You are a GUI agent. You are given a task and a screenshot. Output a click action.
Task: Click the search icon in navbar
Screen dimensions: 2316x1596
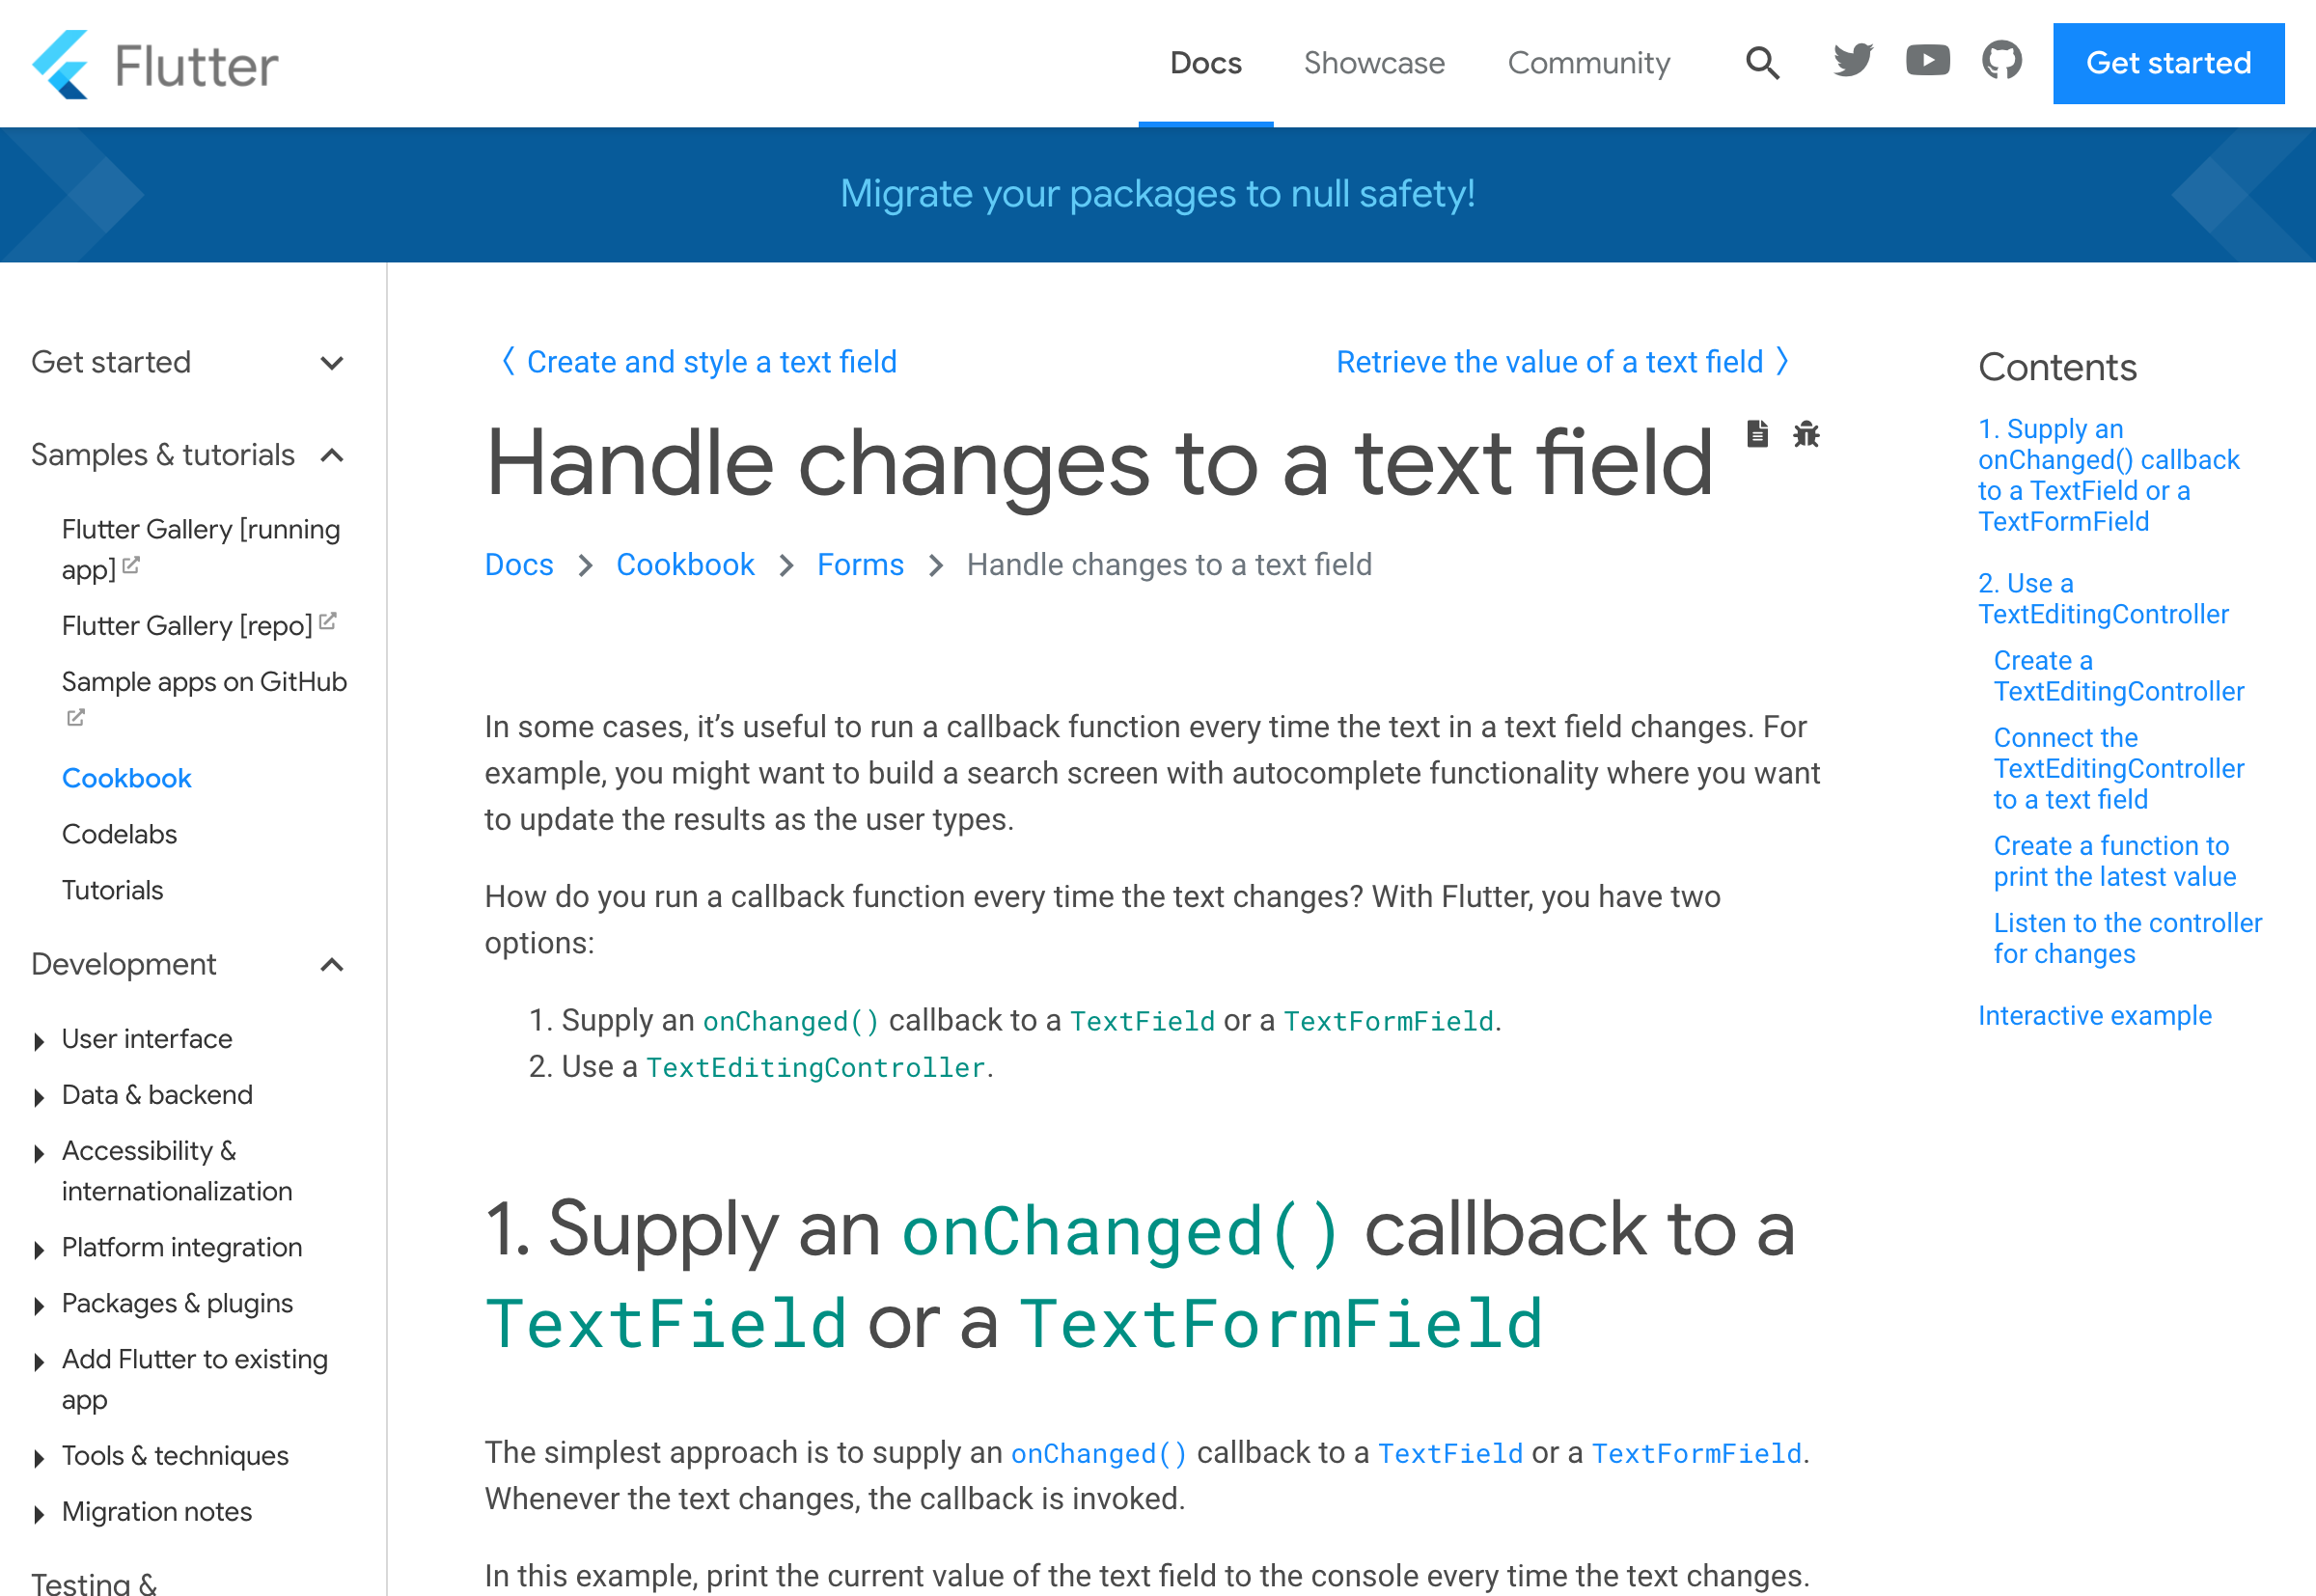click(1760, 64)
